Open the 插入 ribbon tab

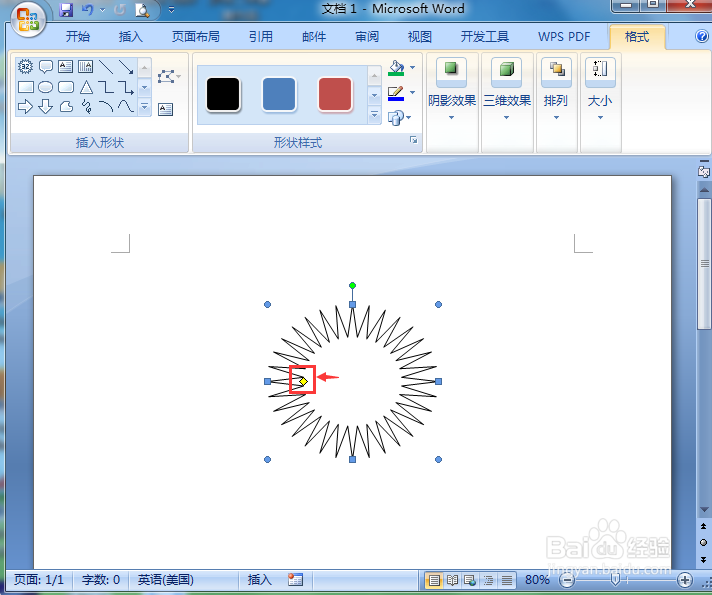coord(130,36)
